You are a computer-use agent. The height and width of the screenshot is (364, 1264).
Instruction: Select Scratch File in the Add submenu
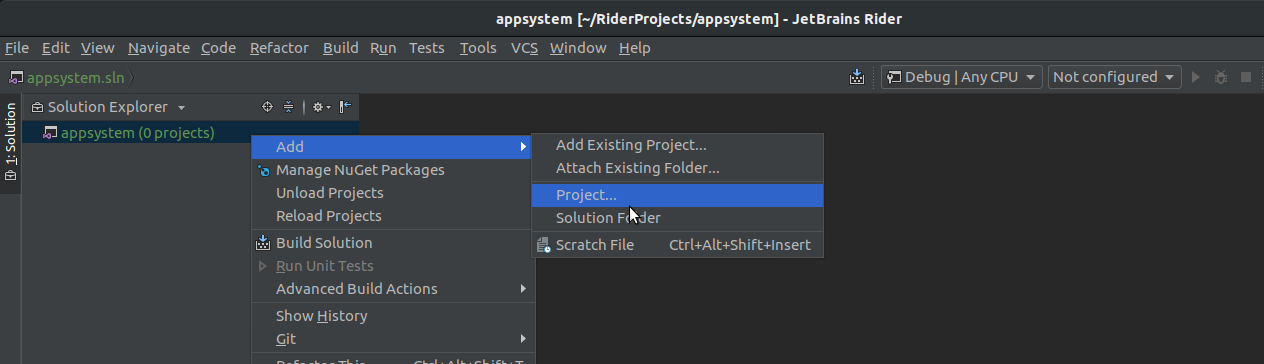pyautogui.click(x=677, y=245)
